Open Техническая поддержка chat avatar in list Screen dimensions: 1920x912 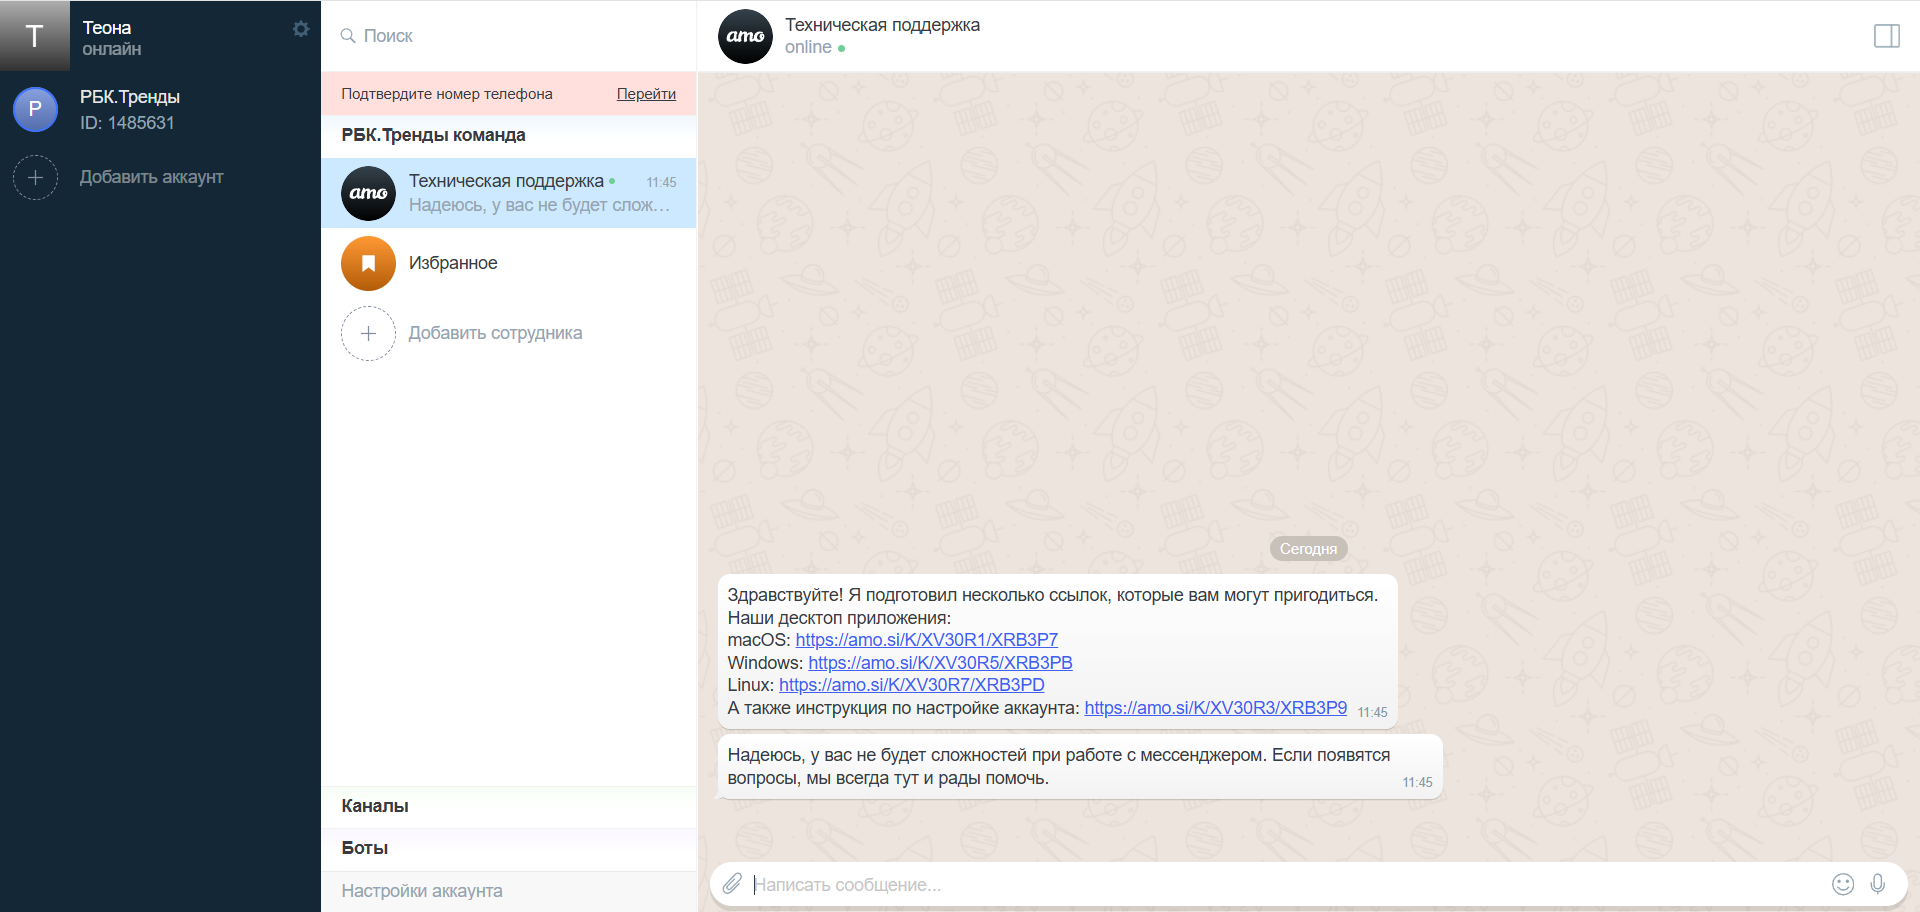[x=368, y=193]
